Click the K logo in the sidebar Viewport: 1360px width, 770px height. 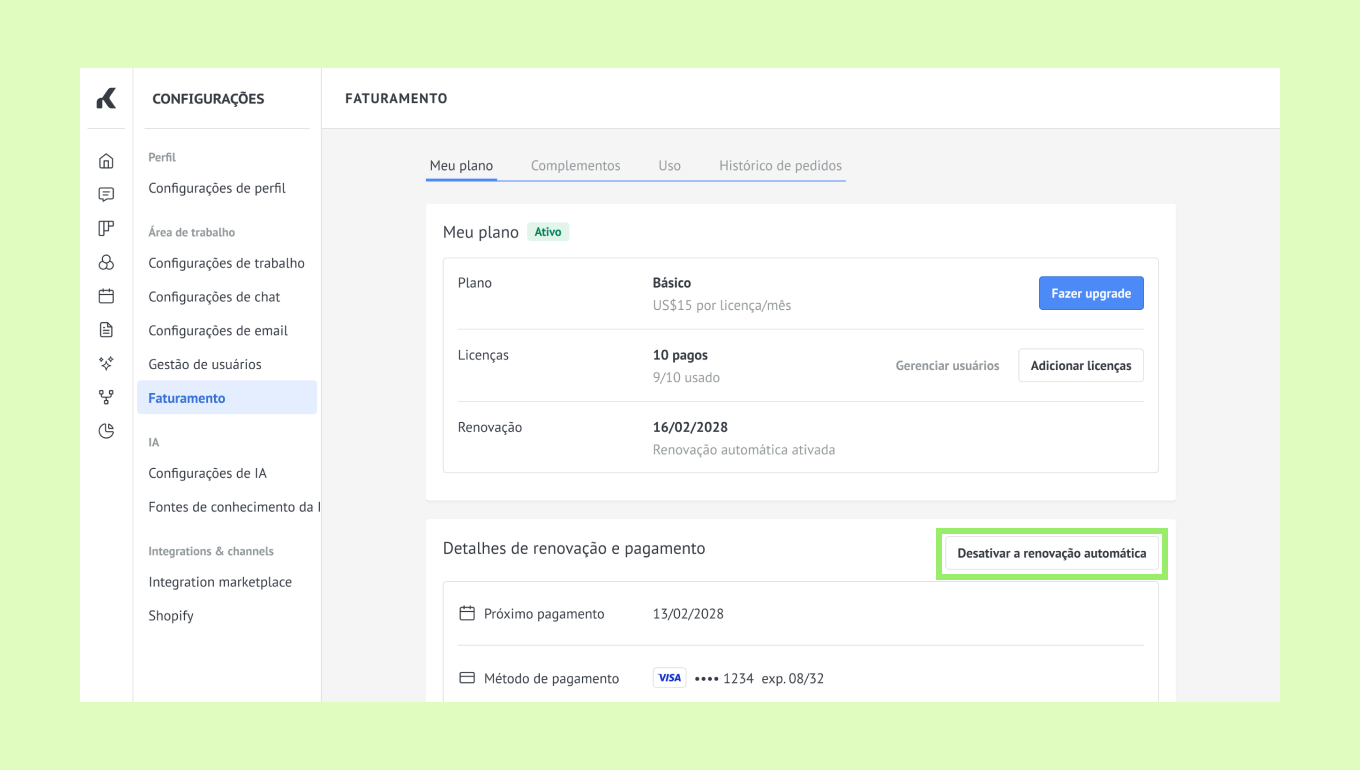click(106, 98)
